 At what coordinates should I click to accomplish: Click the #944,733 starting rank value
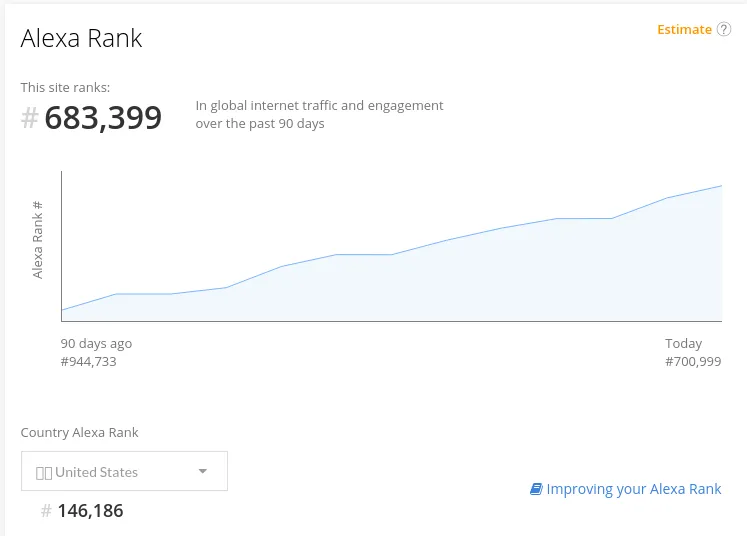coord(89,362)
